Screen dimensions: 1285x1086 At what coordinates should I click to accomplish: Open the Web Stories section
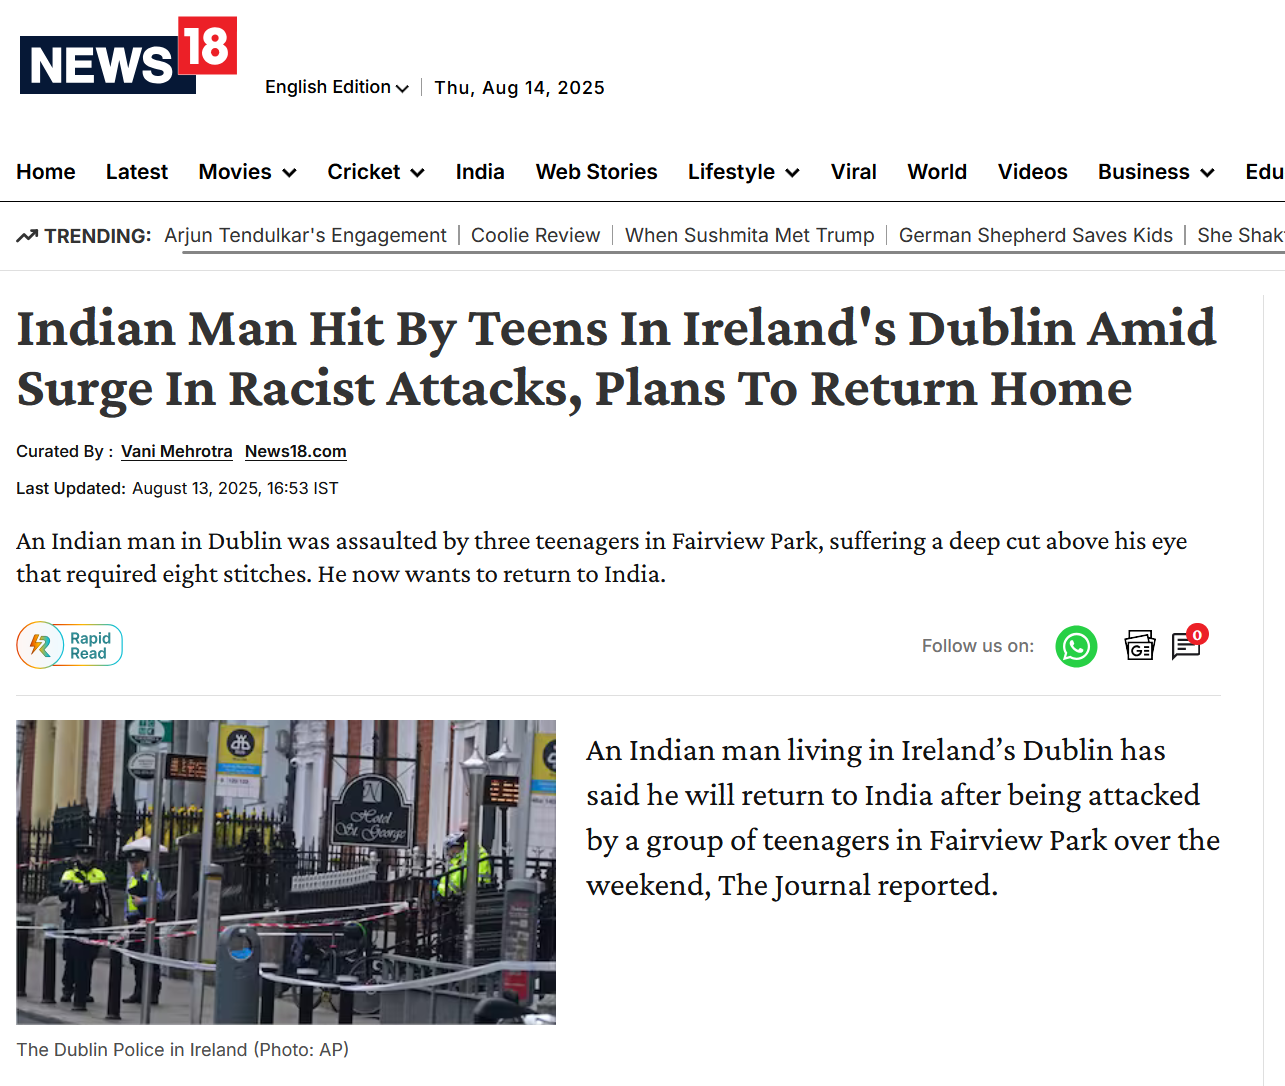tap(596, 172)
